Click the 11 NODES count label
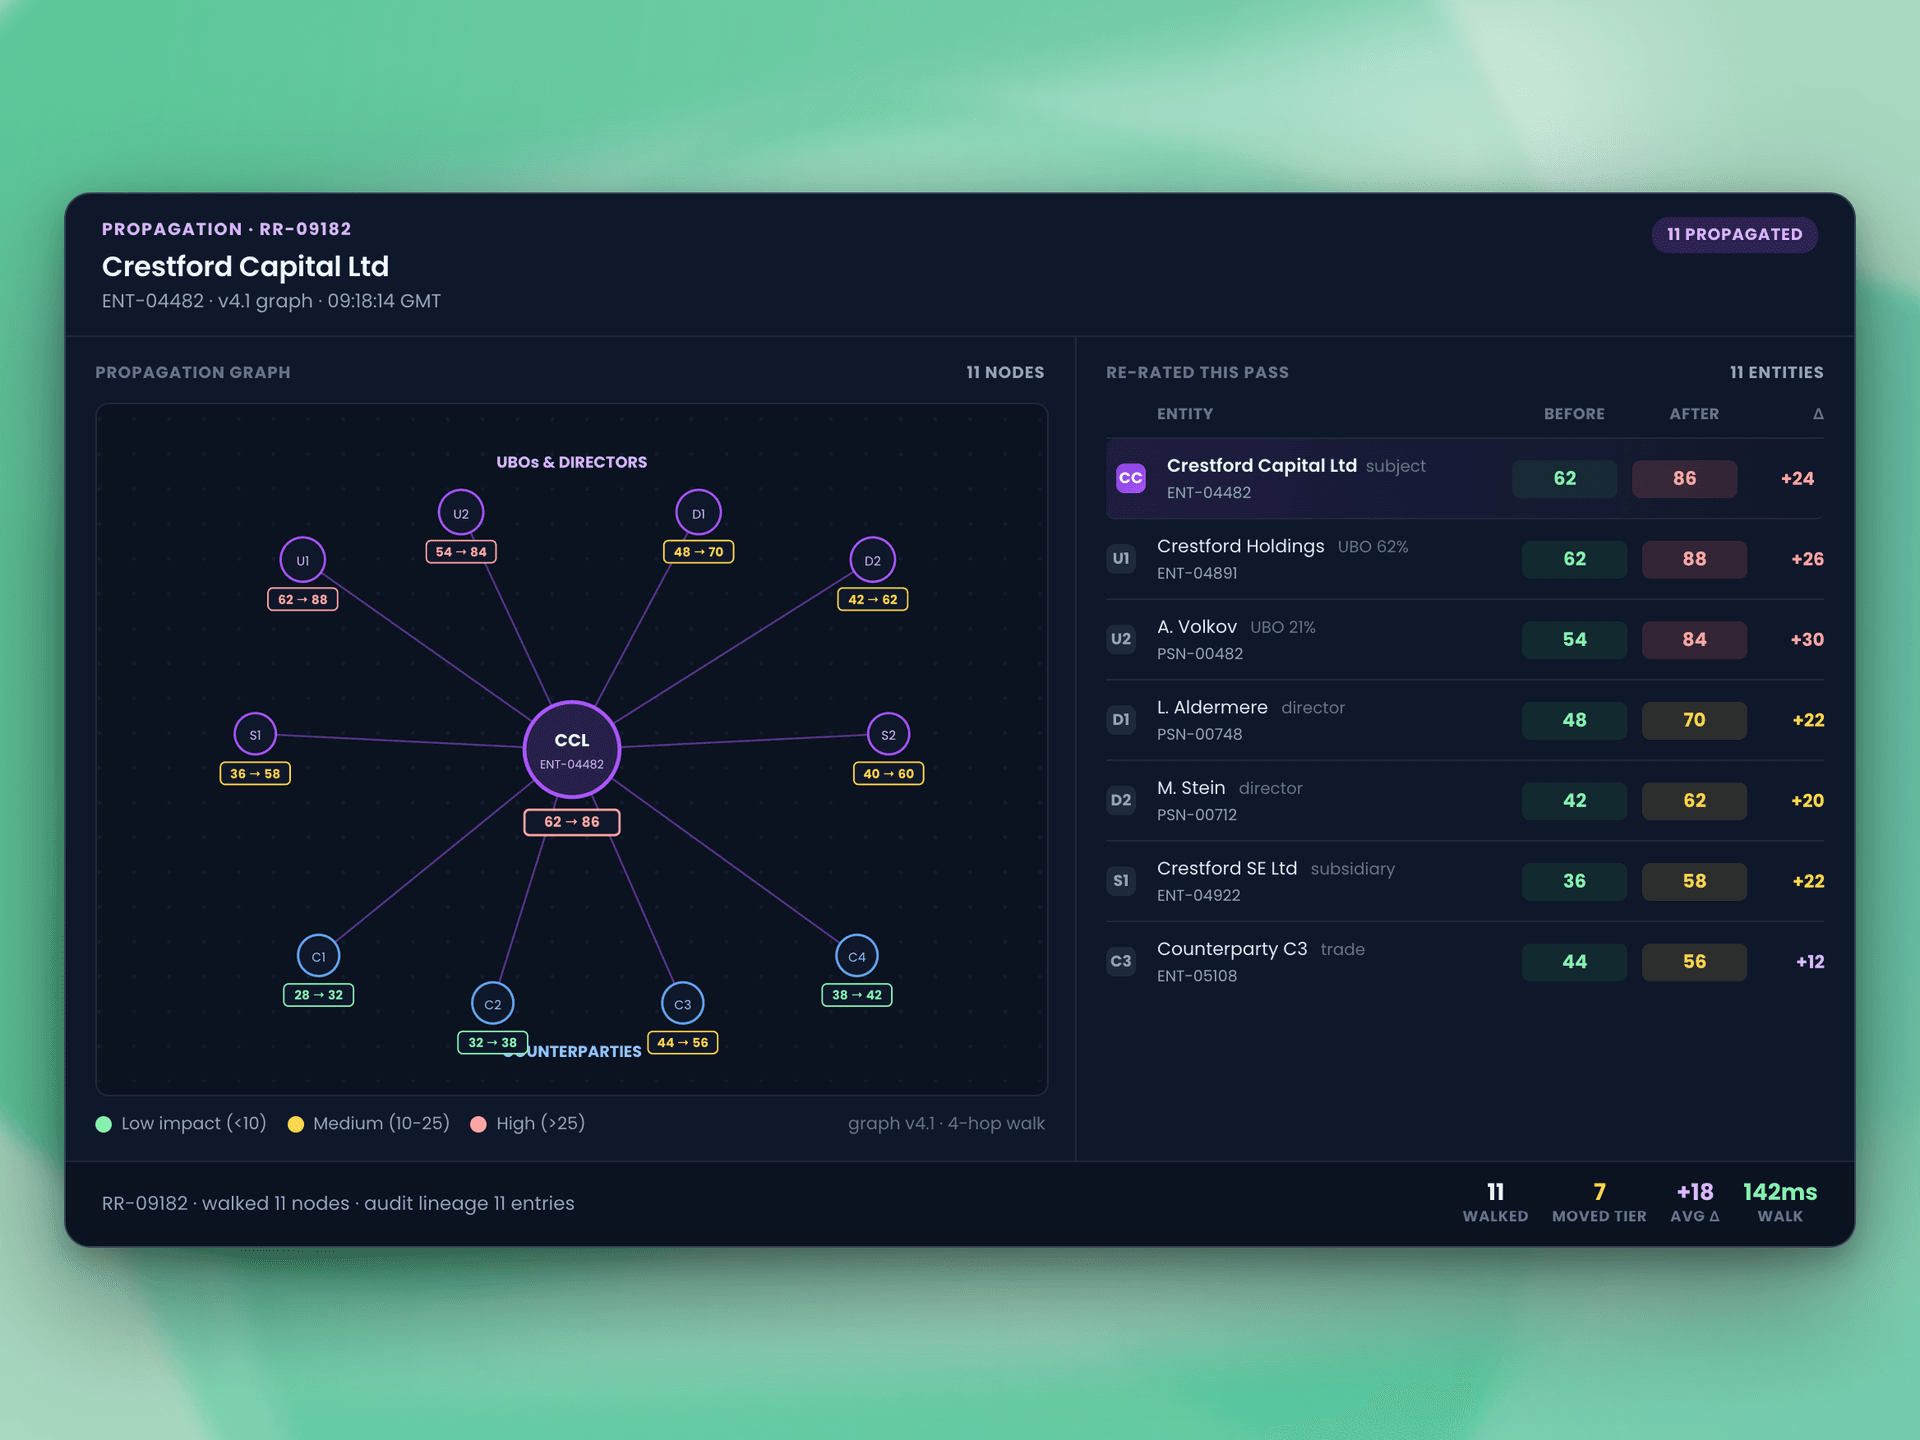The image size is (1920, 1440). 1005,372
